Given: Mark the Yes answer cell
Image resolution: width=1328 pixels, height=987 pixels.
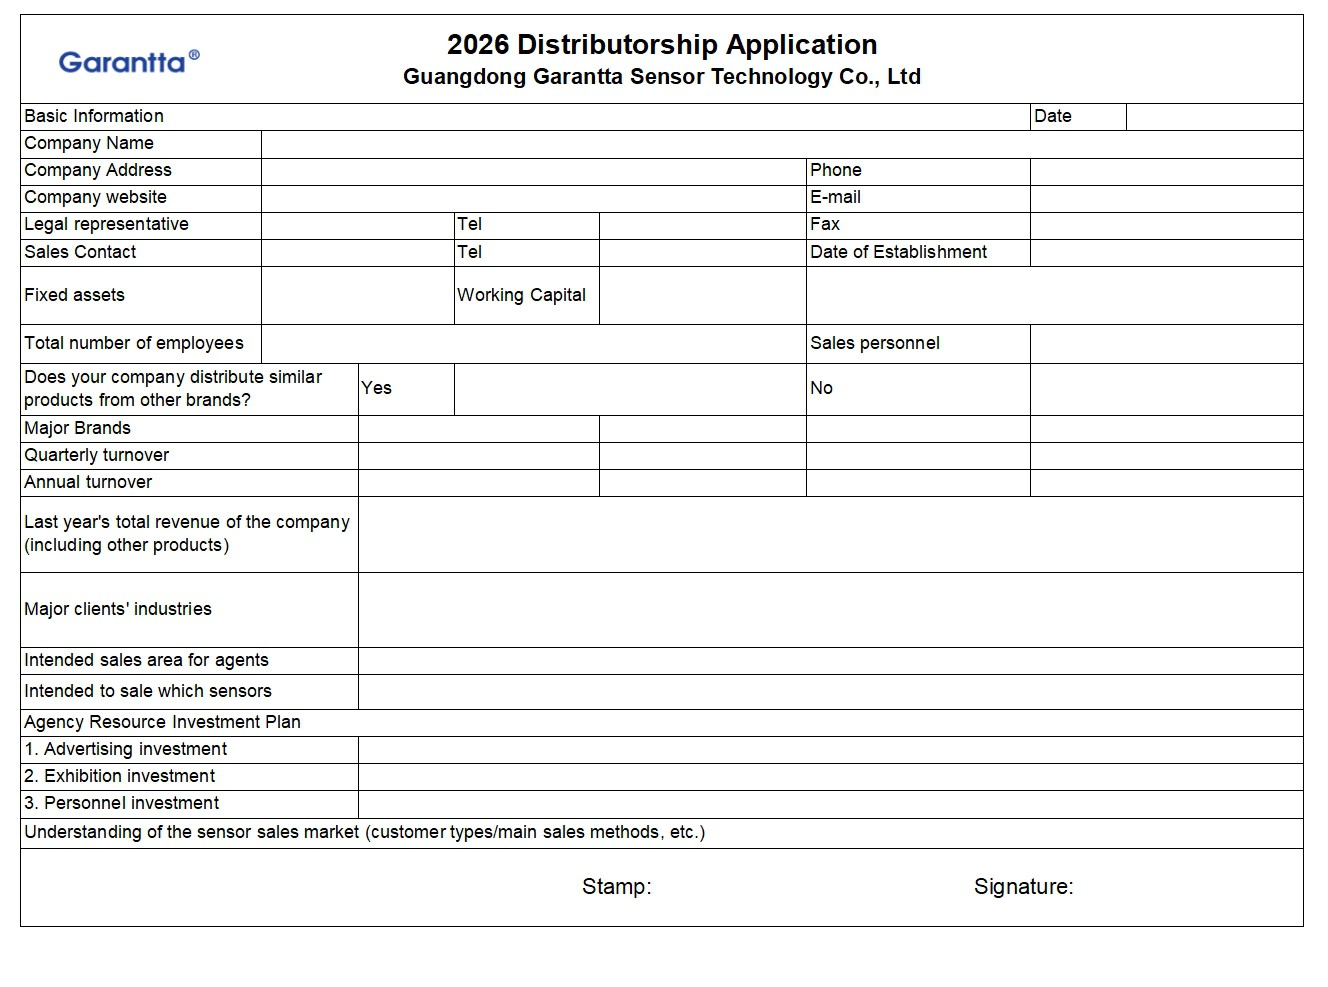Looking at the screenshot, I should [x=629, y=389].
